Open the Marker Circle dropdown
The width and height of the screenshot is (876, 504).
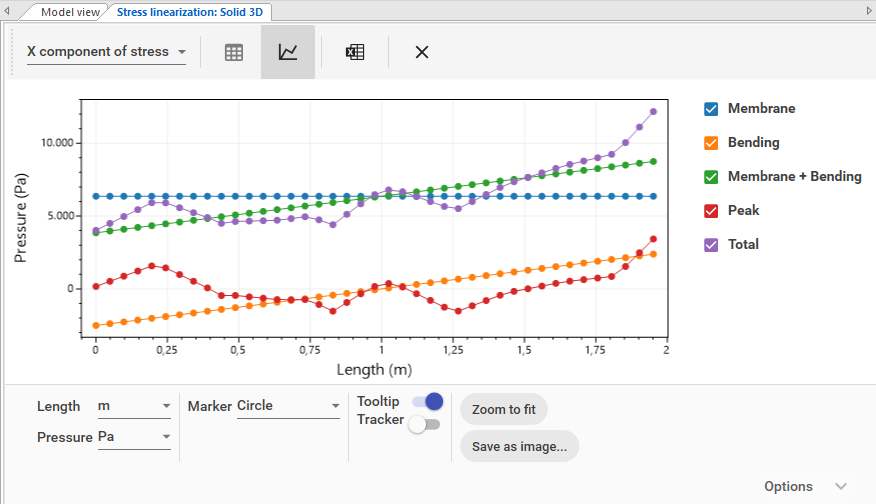(x=288, y=407)
